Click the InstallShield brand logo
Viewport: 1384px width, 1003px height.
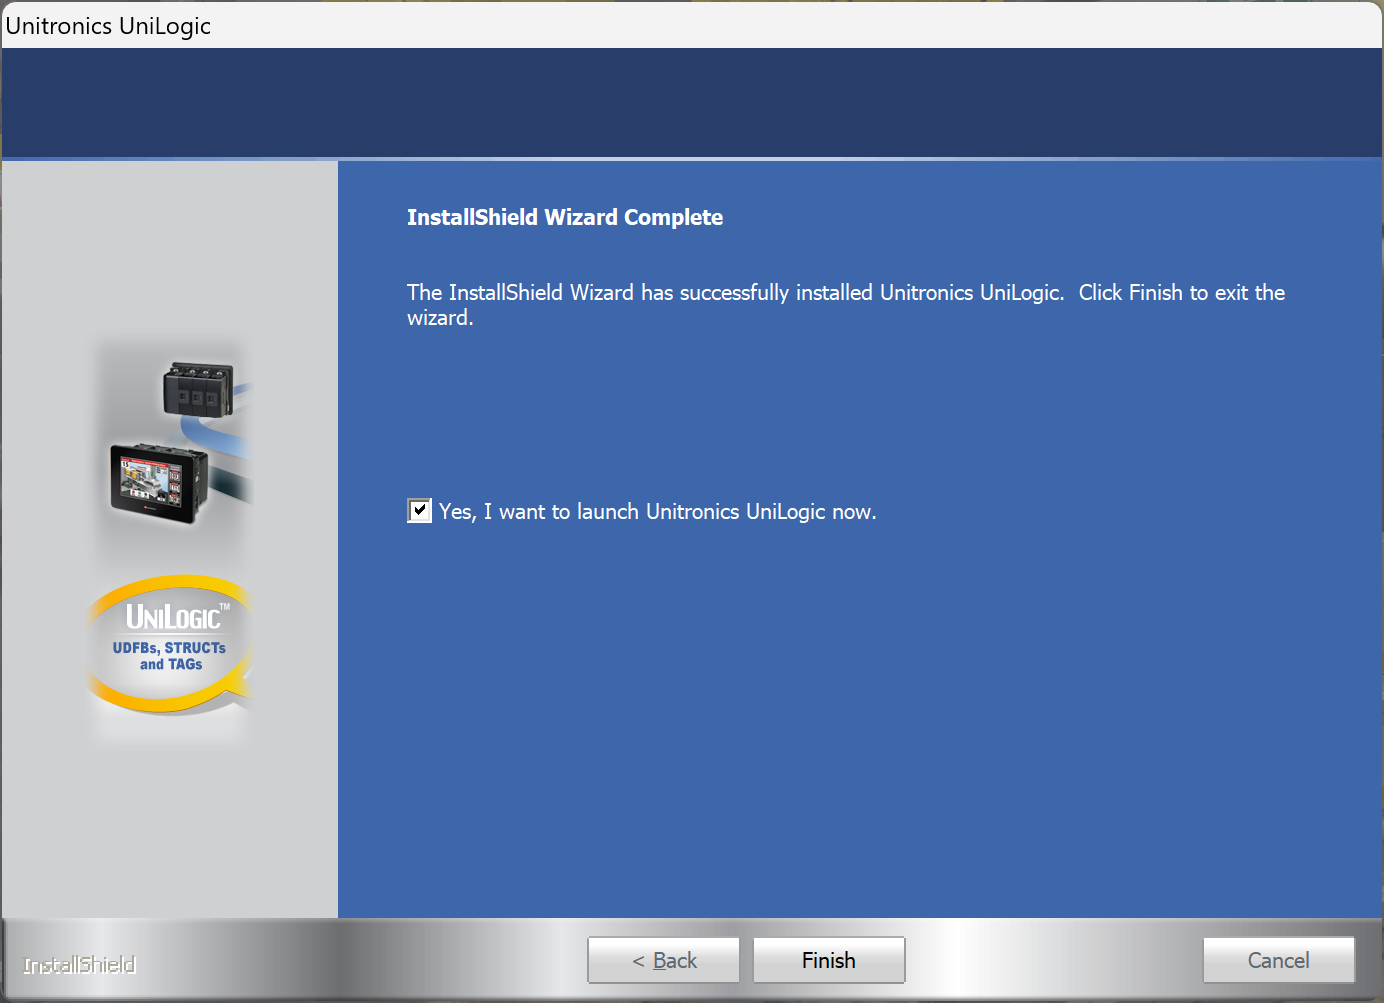79,965
